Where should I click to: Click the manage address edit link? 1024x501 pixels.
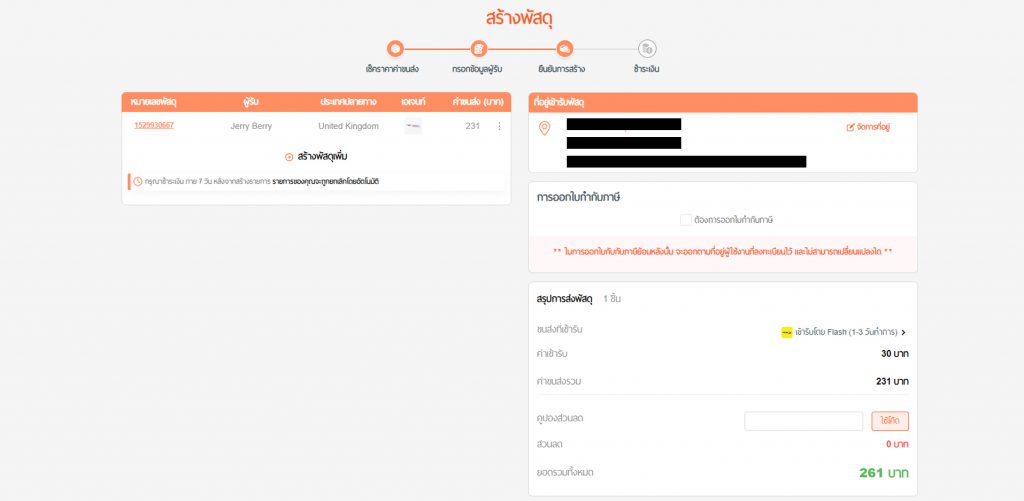click(869, 127)
